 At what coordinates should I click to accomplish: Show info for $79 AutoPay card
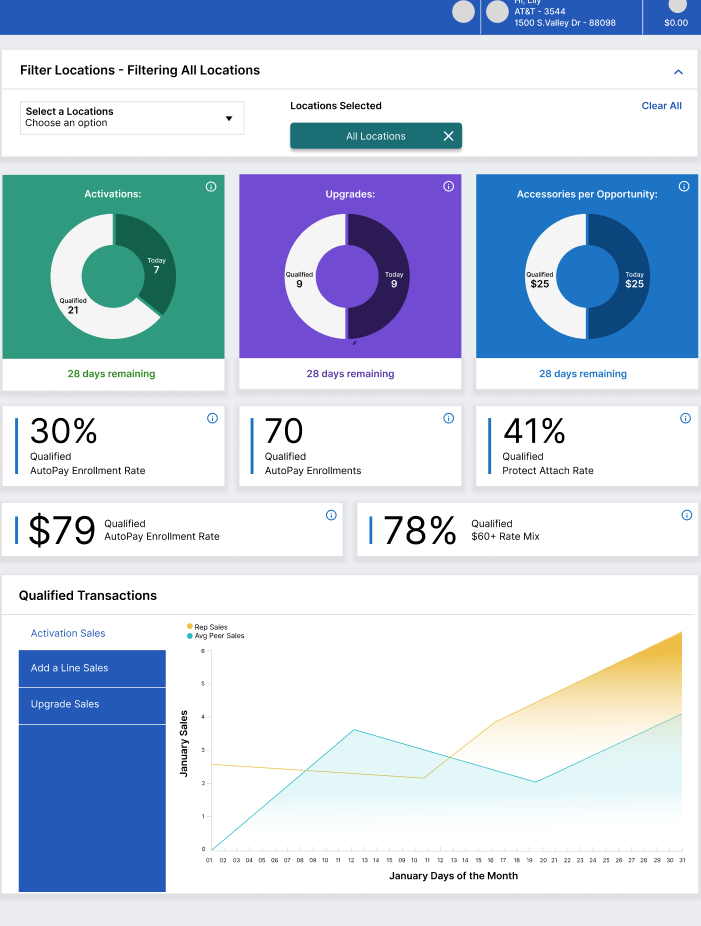[331, 515]
